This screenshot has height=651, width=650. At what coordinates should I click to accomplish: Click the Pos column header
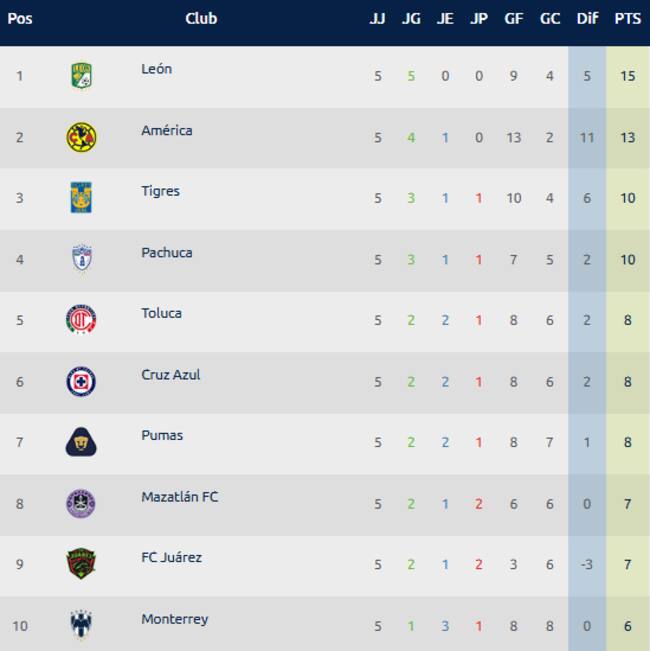click(20, 18)
